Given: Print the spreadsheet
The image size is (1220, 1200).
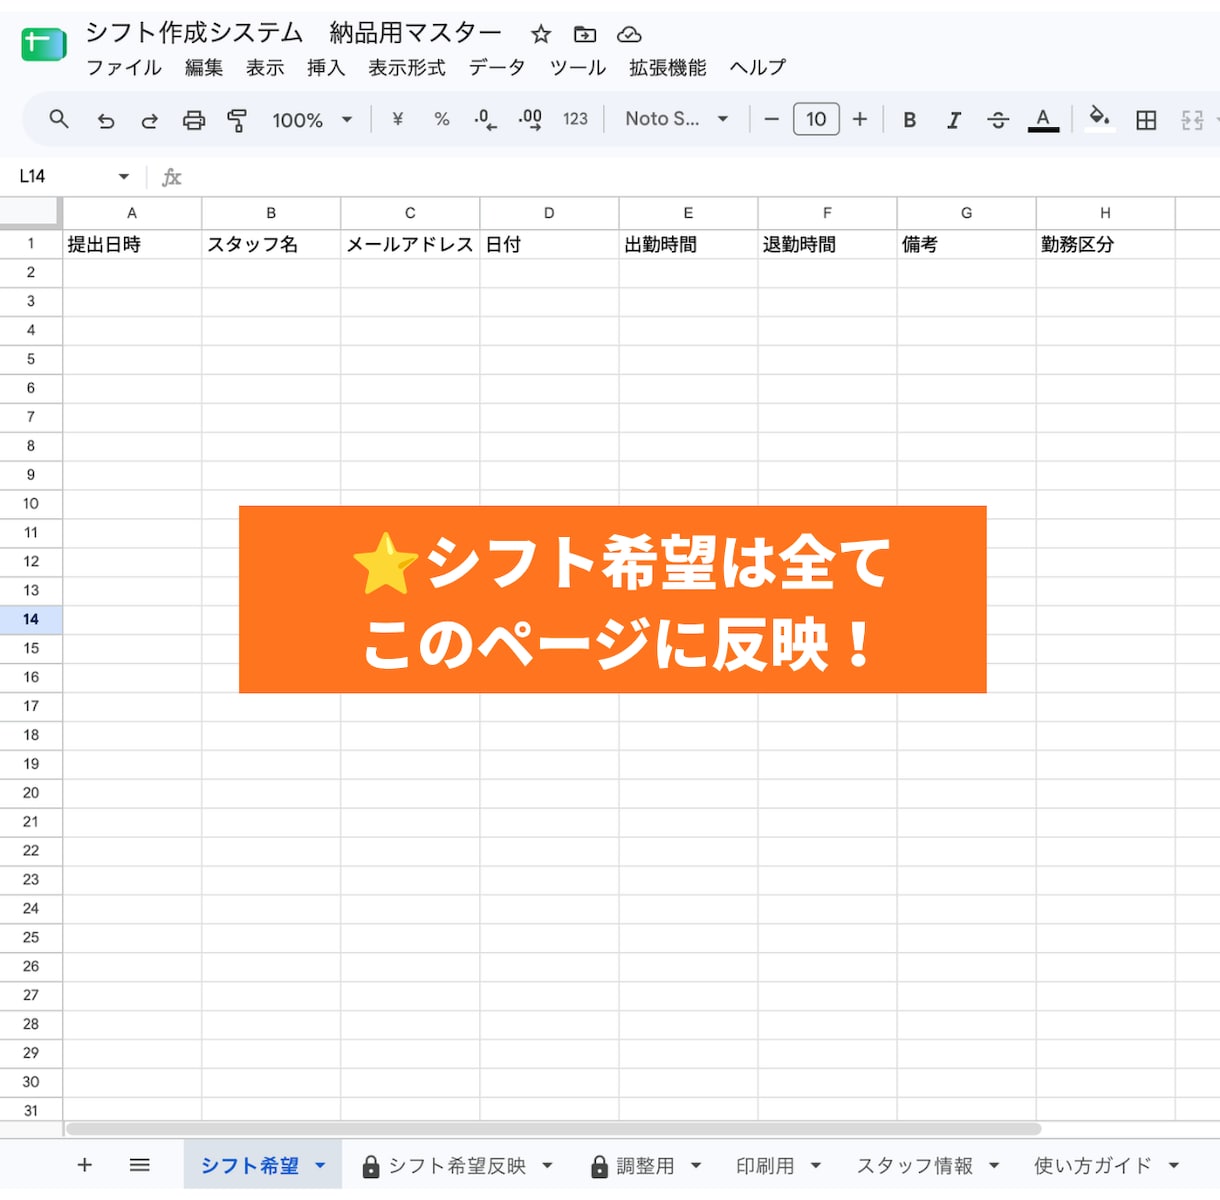Looking at the screenshot, I should click(x=193, y=120).
